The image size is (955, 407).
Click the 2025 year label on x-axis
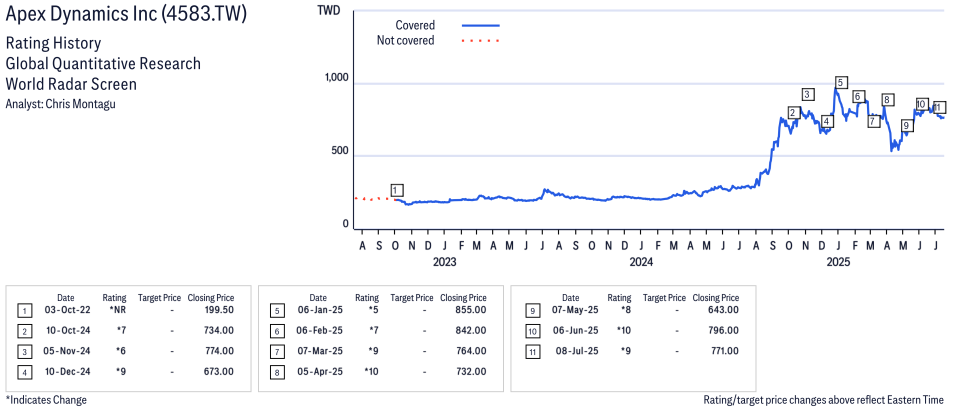point(838,262)
